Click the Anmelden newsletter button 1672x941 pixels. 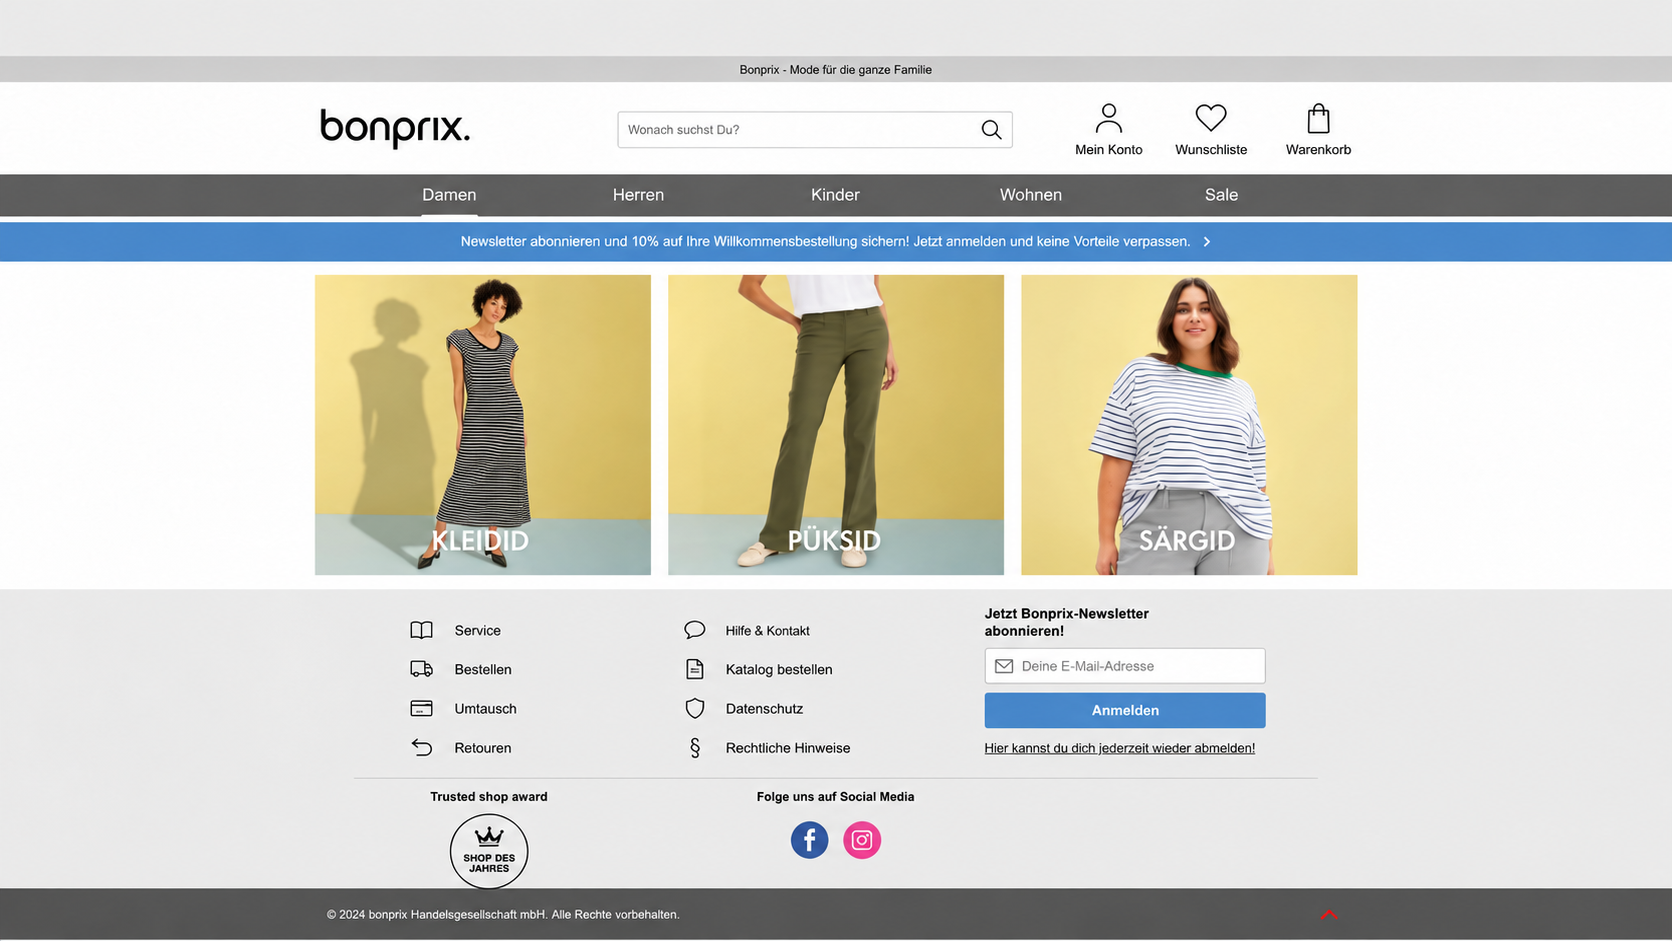click(1125, 710)
